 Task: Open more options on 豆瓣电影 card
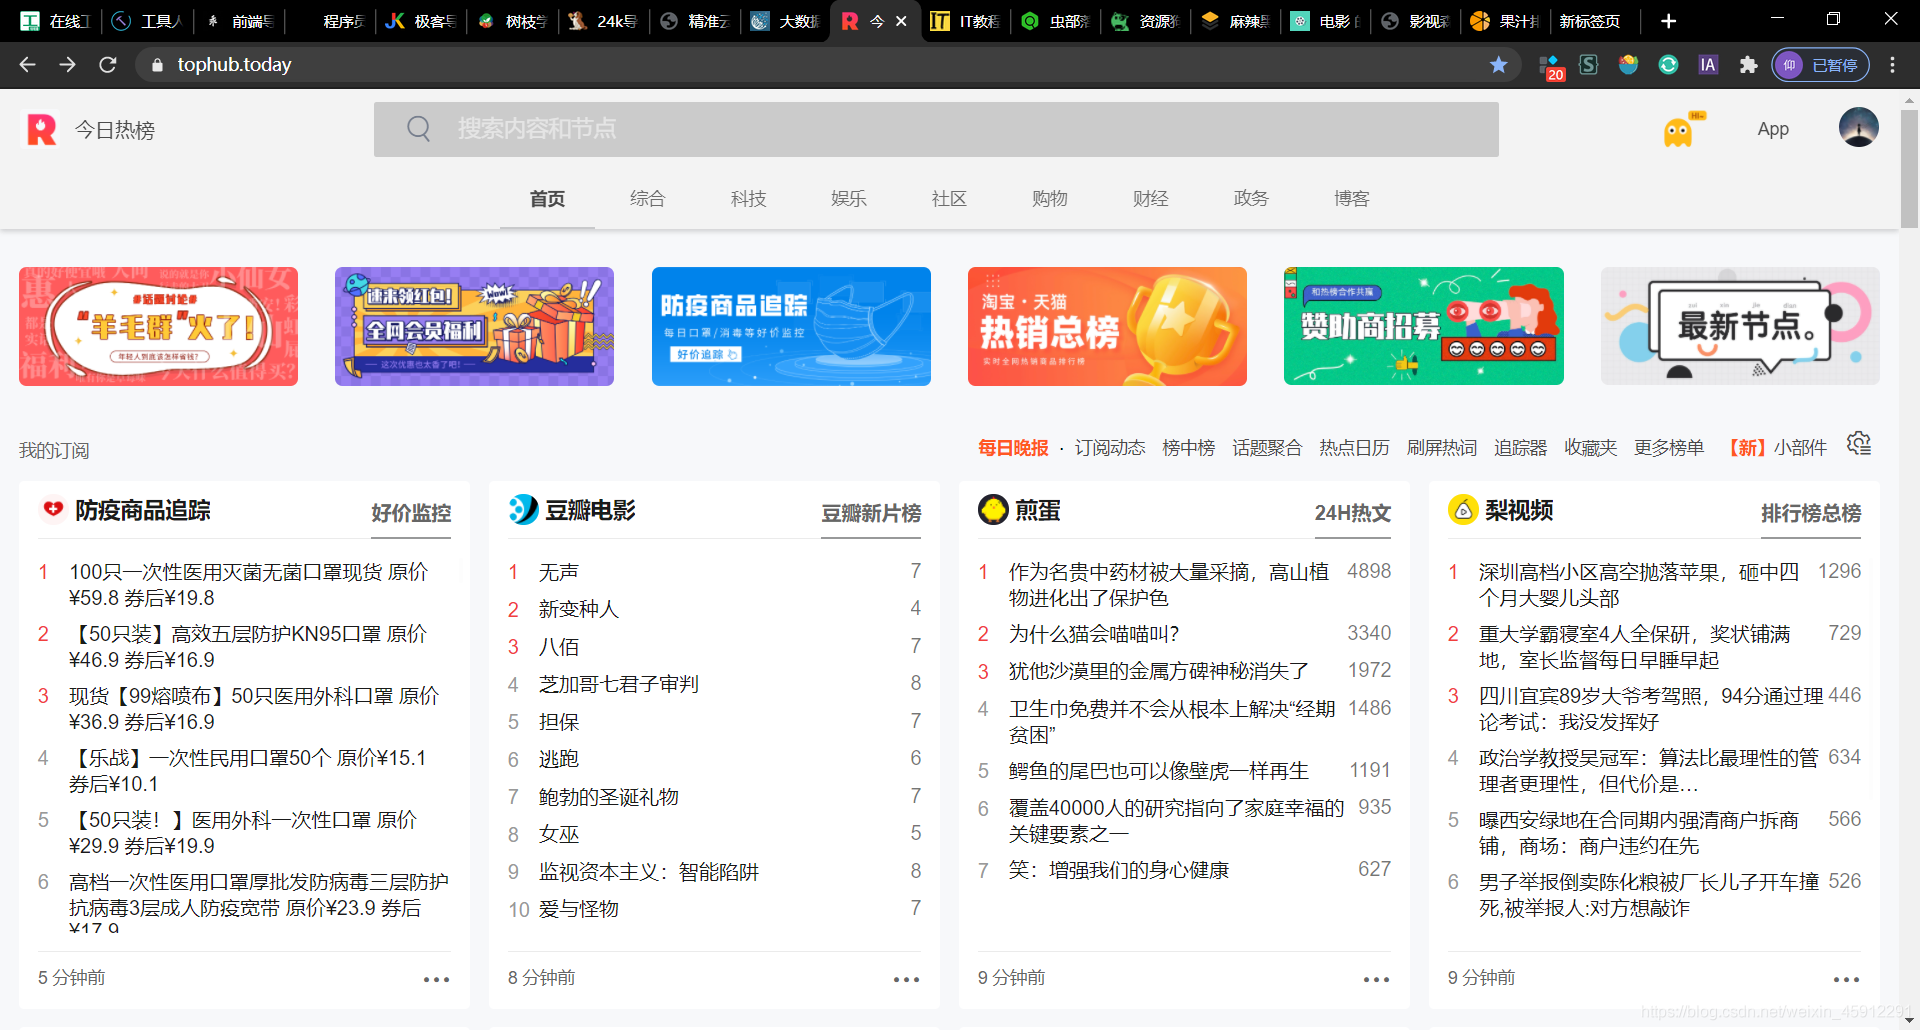point(906,979)
